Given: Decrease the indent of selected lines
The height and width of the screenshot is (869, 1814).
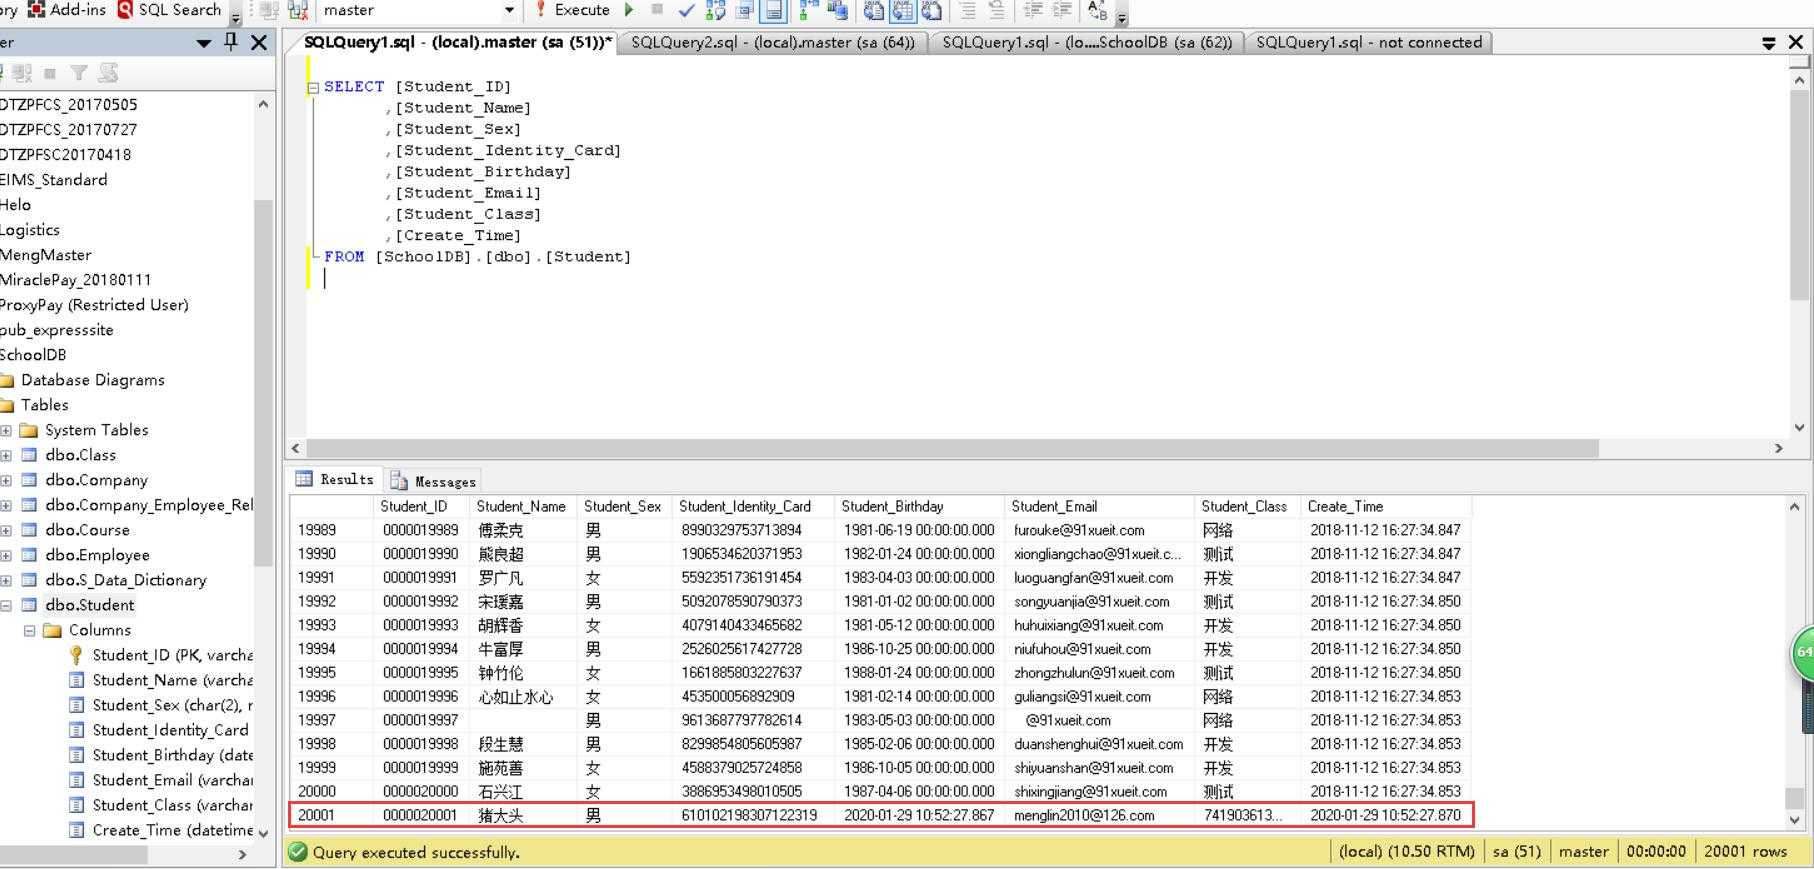Looking at the screenshot, I should point(1032,10).
